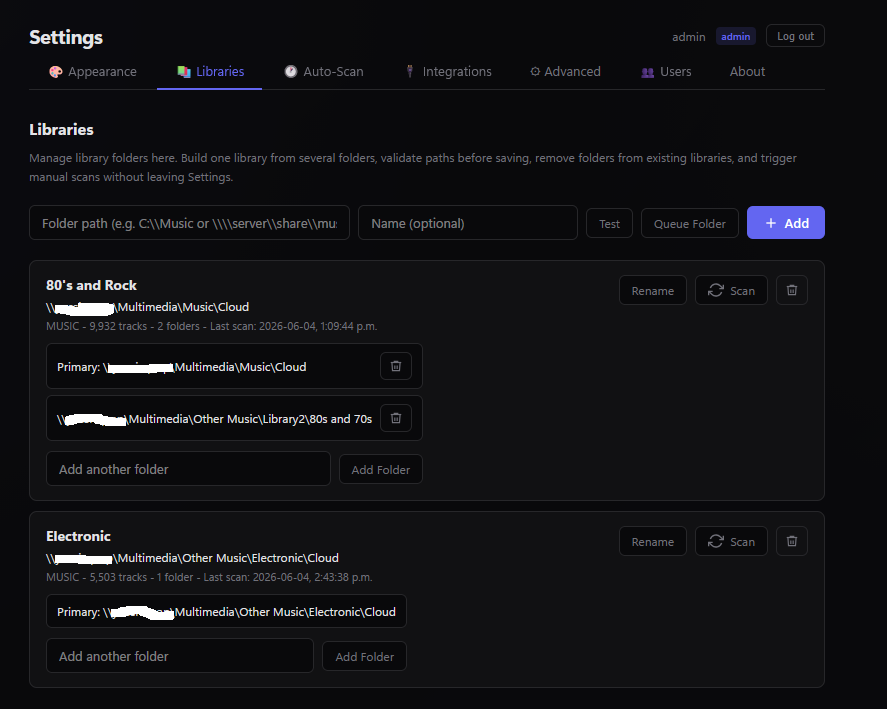Scan the 80's and Rock library
Viewport: 887px width, 709px height.
731,290
